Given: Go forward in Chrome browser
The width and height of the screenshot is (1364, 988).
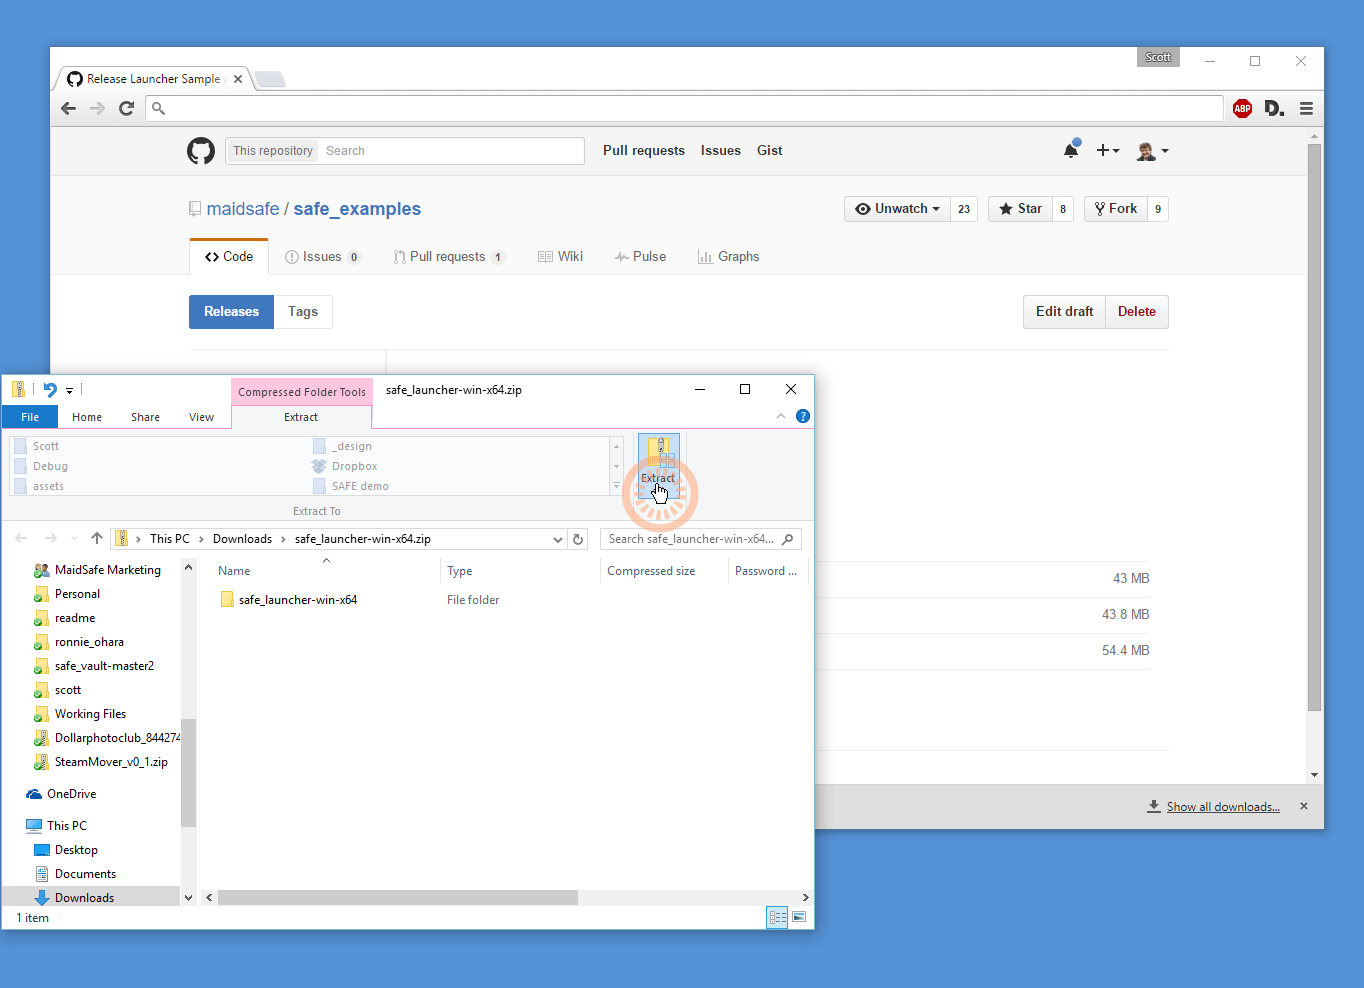Looking at the screenshot, I should pyautogui.click(x=97, y=108).
